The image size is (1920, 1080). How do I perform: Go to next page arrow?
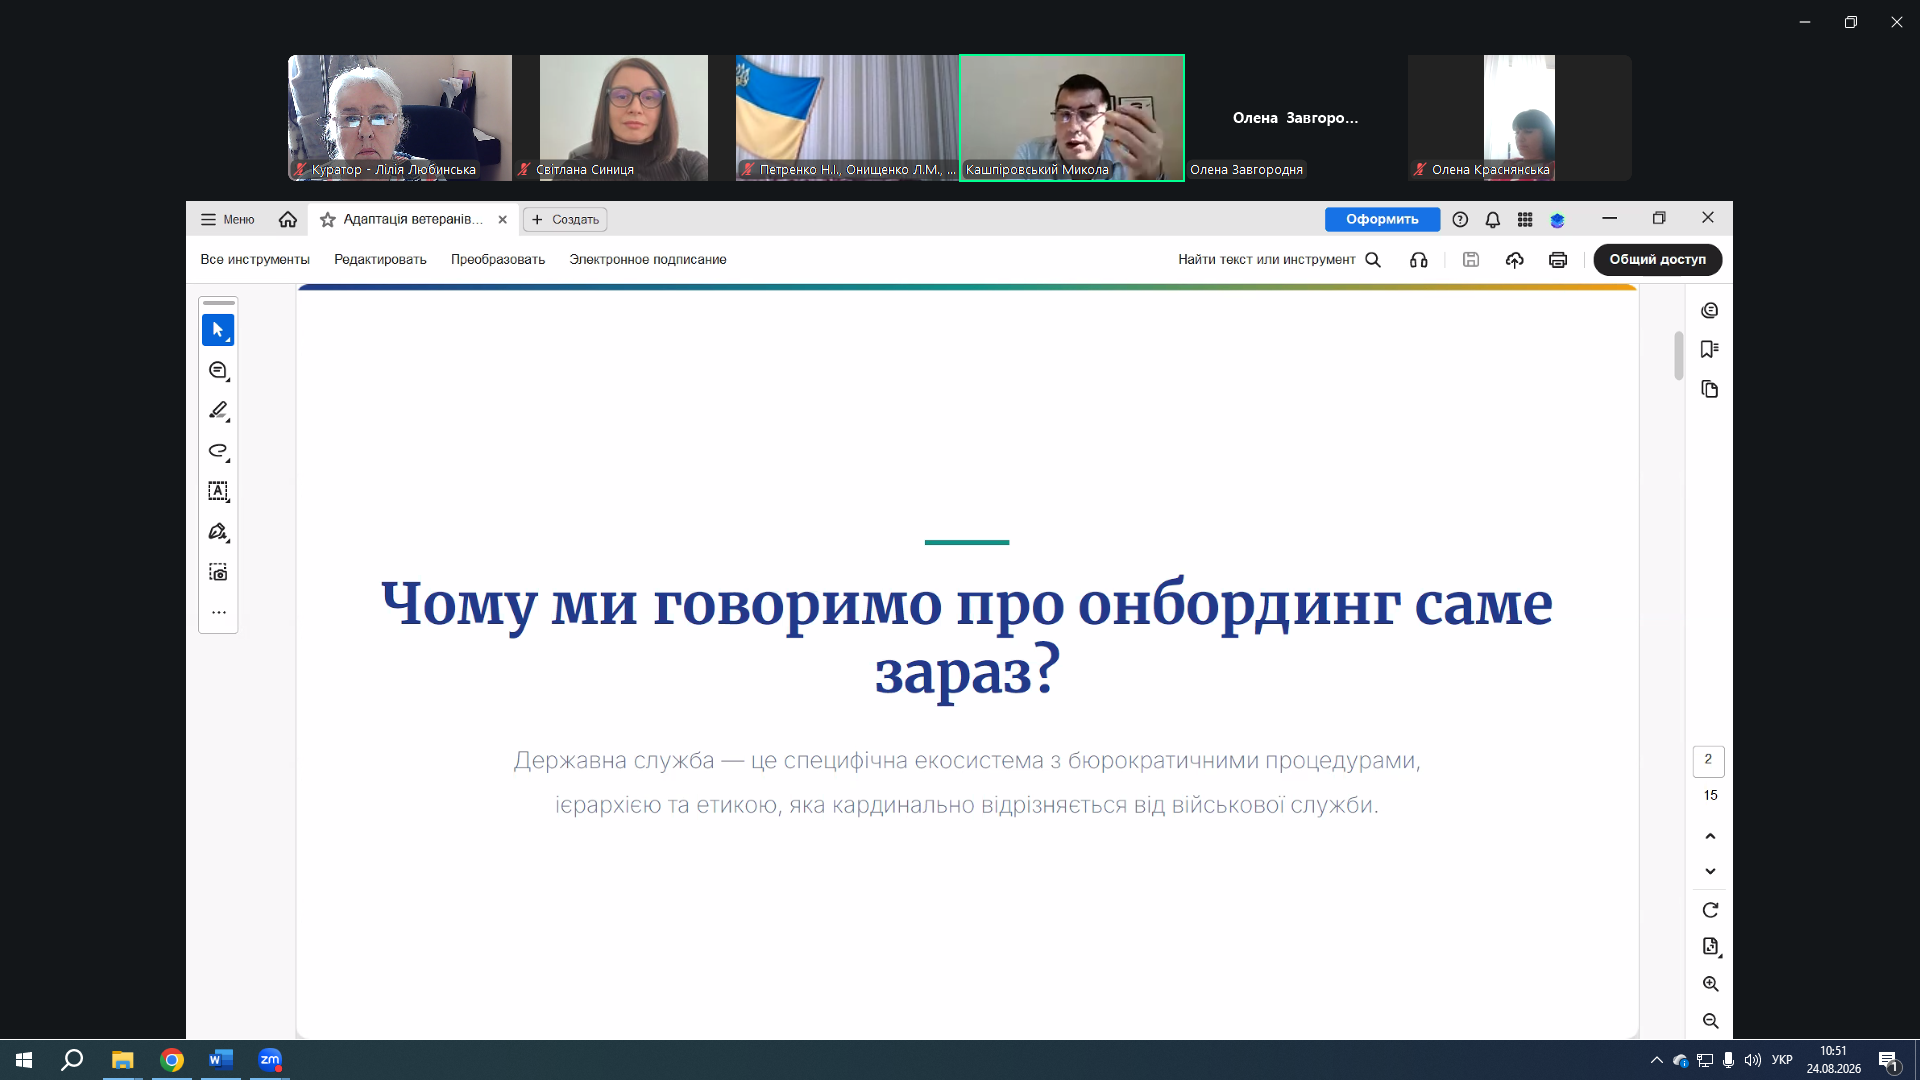[x=1710, y=871]
